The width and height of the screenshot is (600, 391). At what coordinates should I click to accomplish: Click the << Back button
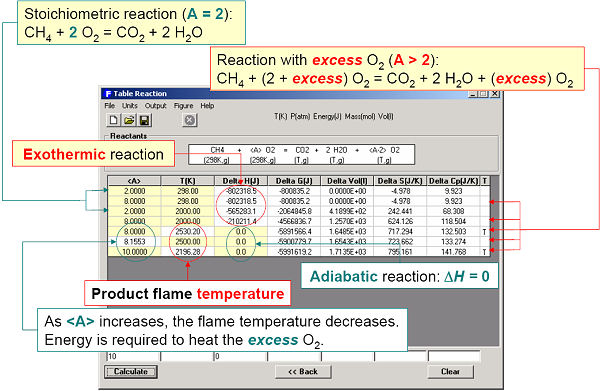click(x=303, y=371)
